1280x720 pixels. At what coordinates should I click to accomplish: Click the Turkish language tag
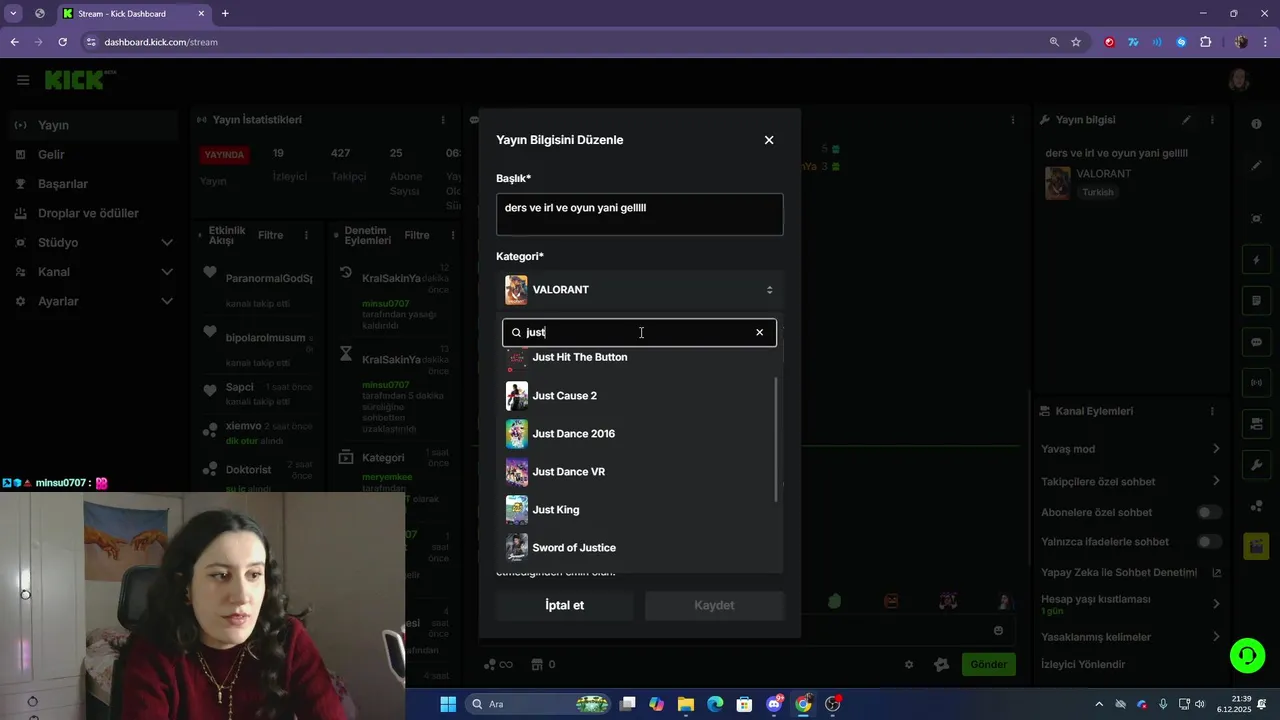pyautogui.click(x=1097, y=192)
